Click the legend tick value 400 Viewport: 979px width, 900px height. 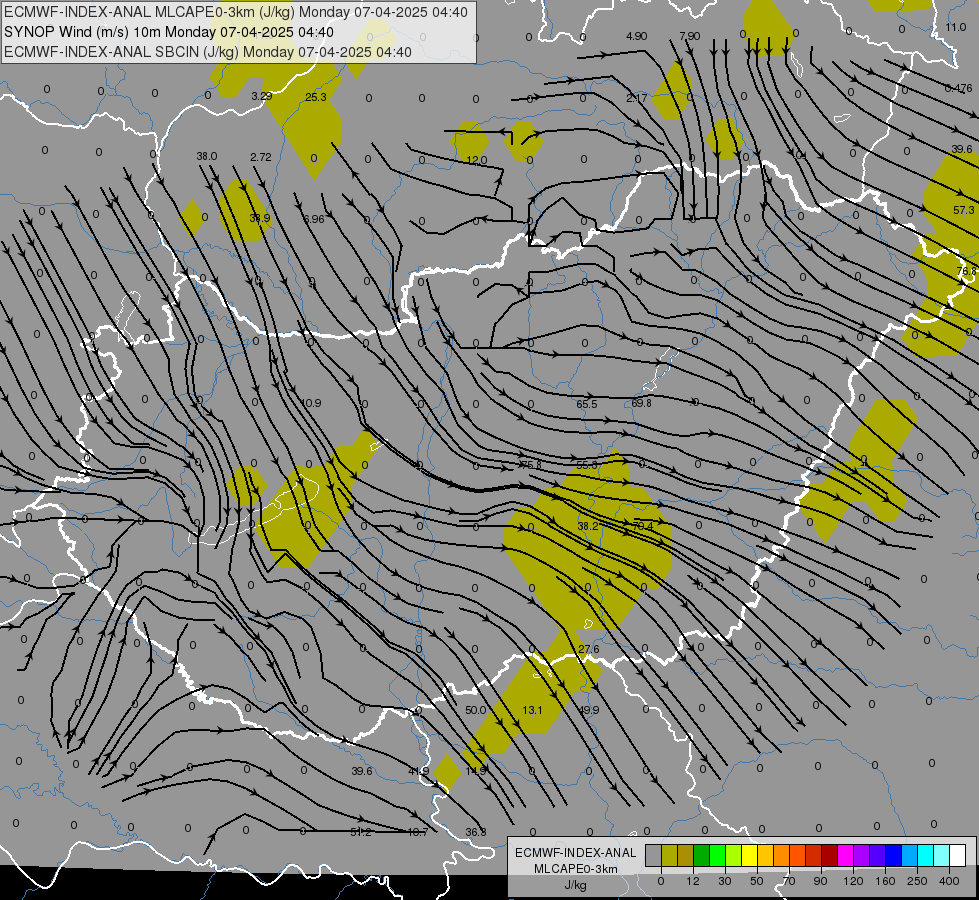coord(949,881)
